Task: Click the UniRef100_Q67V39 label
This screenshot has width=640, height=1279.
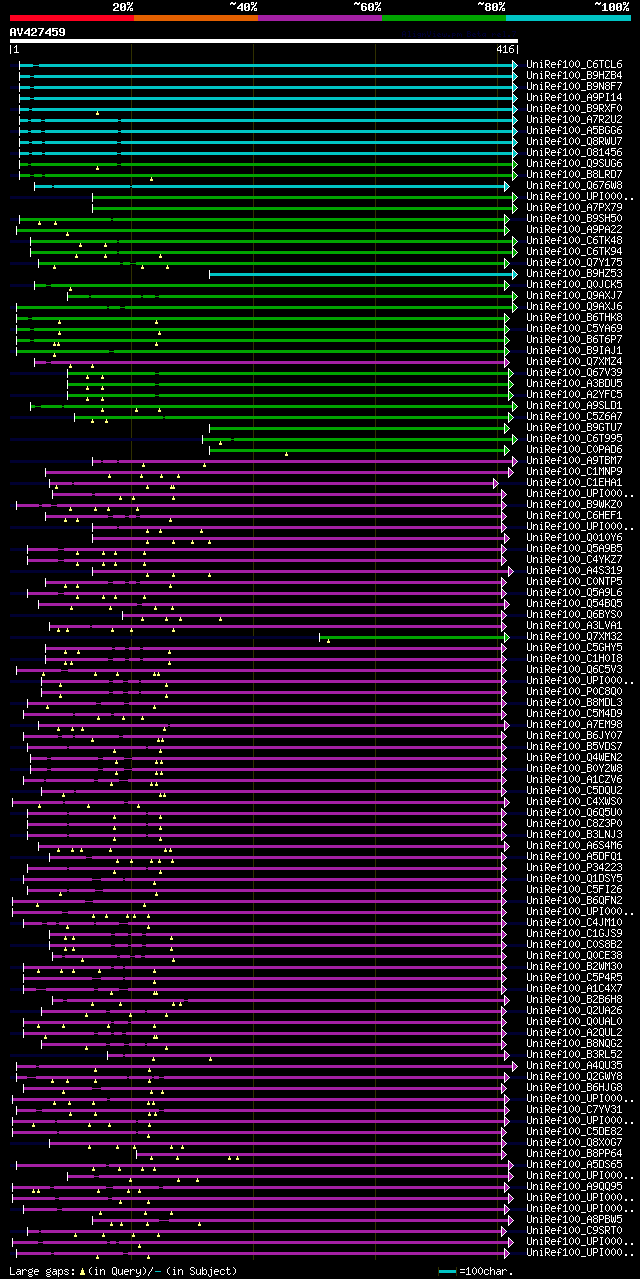Action: pyautogui.click(x=573, y=372)
